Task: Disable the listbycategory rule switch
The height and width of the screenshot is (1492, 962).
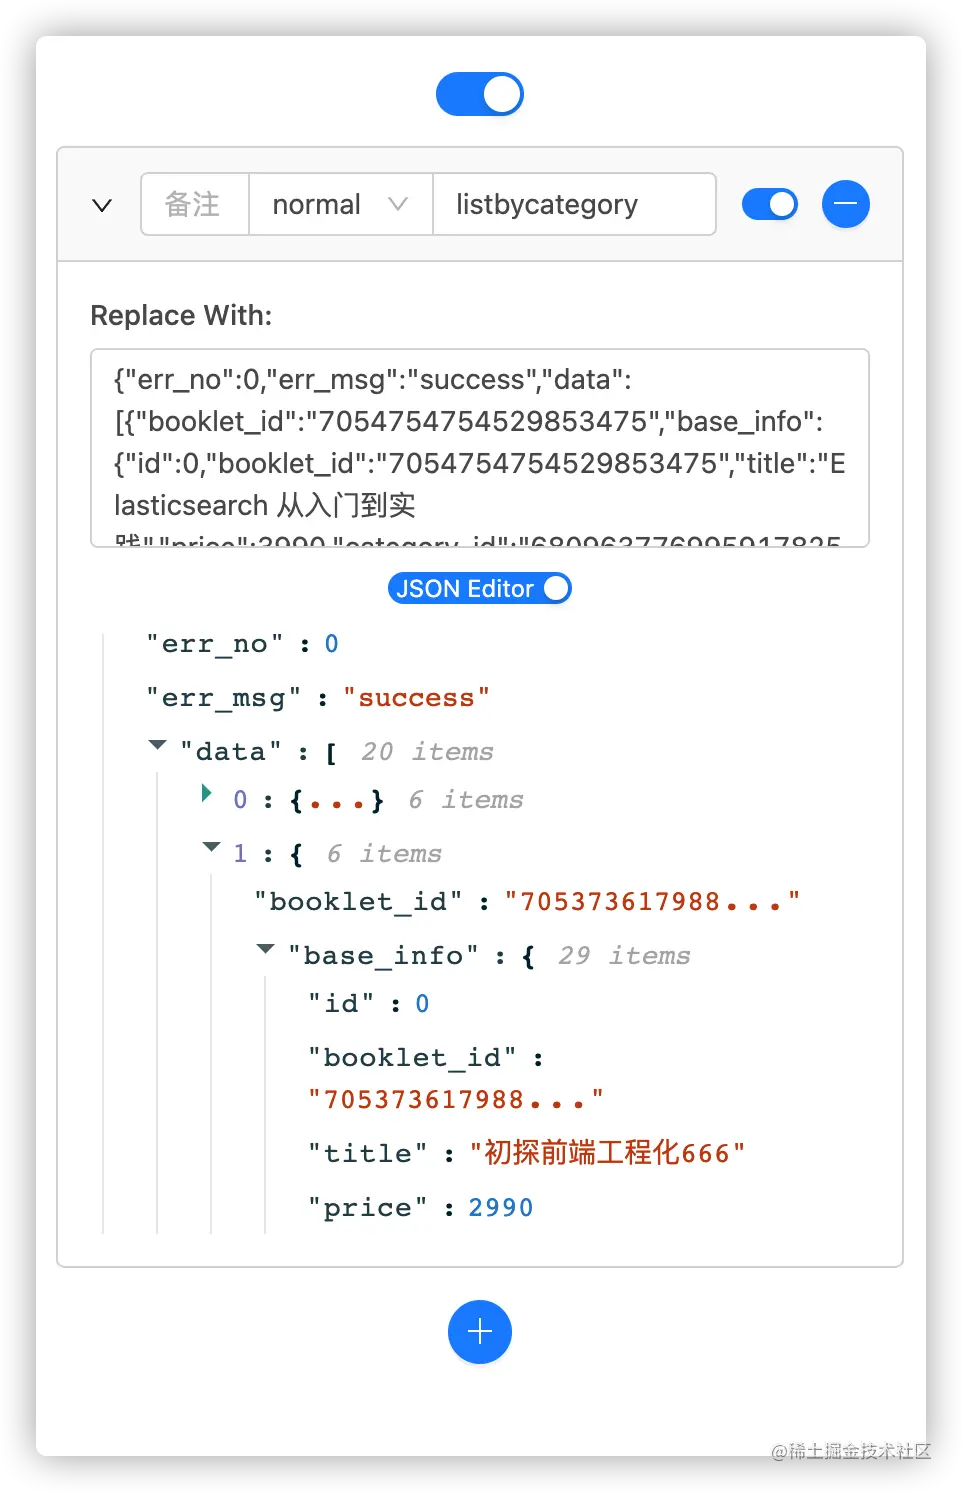Action: pyautogui.click(x=770, y=204)
